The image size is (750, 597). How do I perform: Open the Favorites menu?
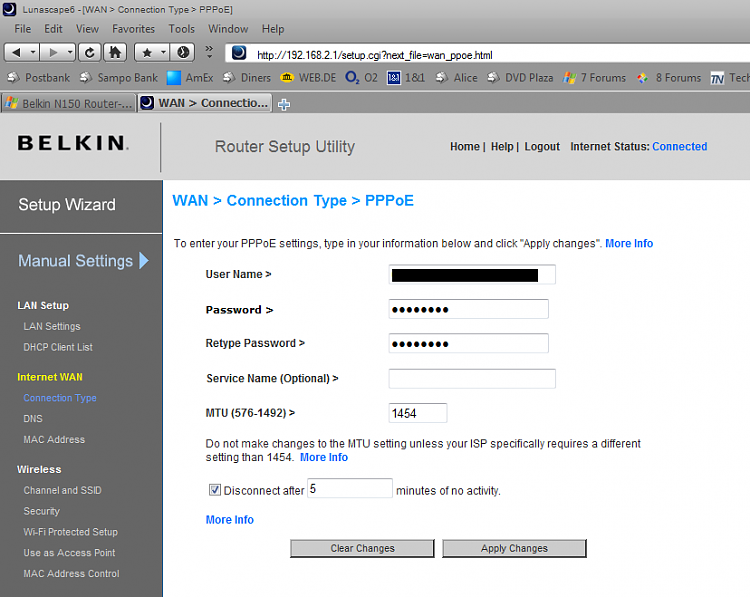coord(133,29)
